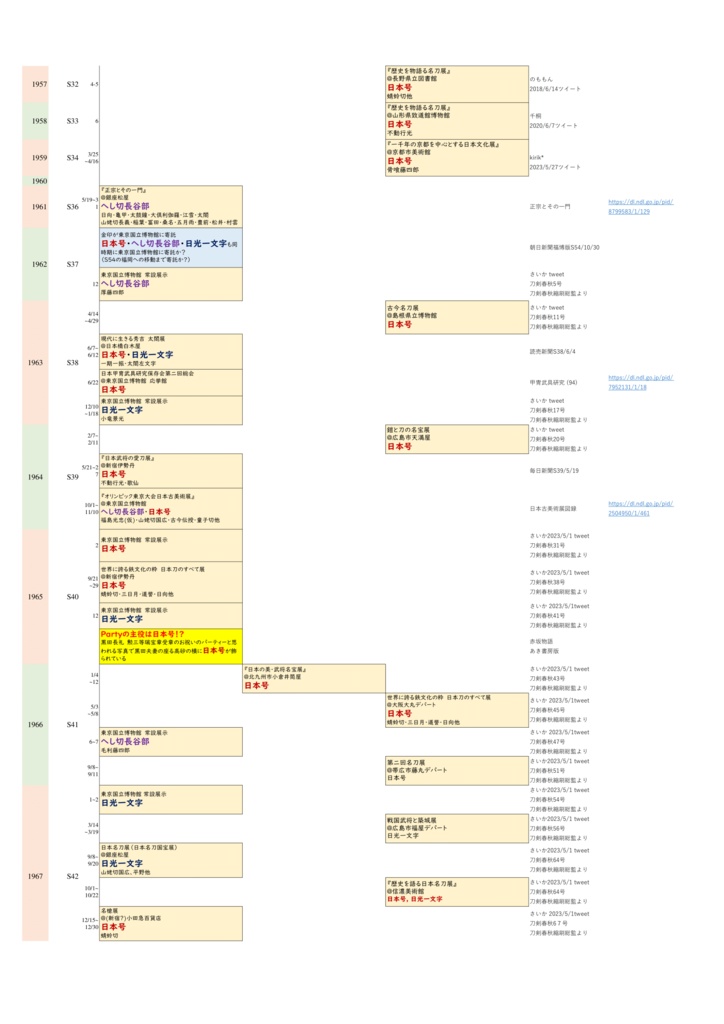Screen dimensions: 724x1024
Task: Click the のももん 2018/6/14ツイート source note
Action: 554,84
